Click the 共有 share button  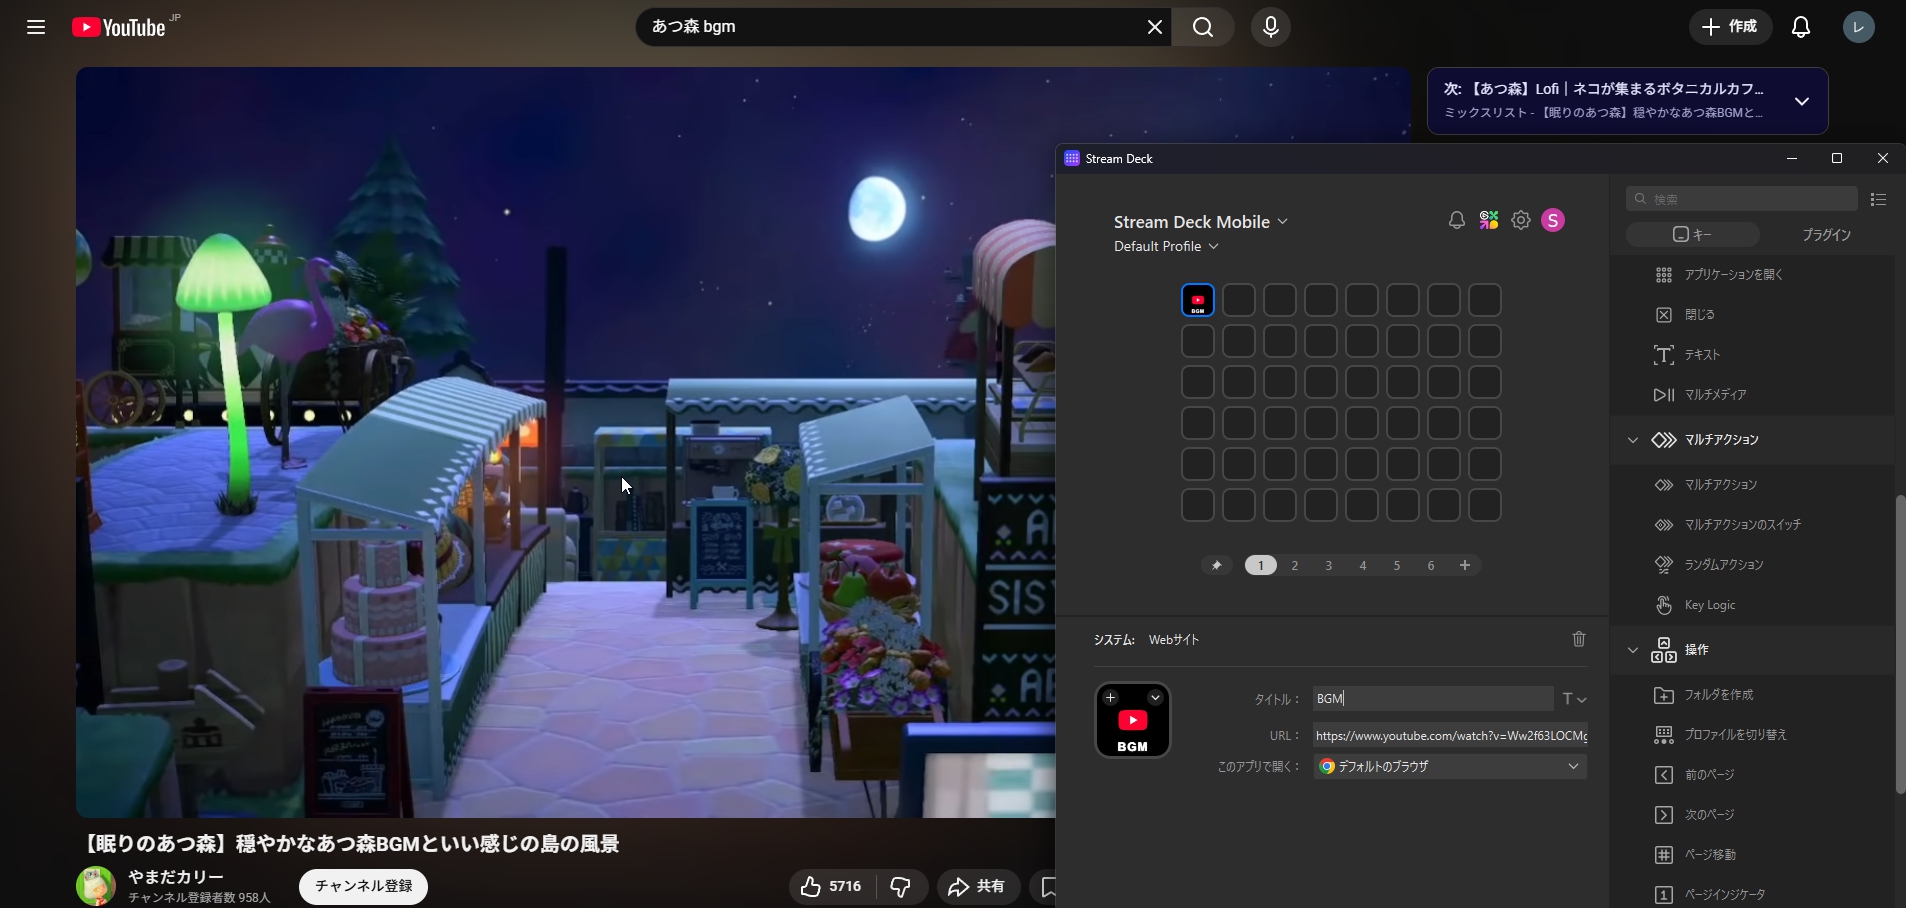[977, 886]
